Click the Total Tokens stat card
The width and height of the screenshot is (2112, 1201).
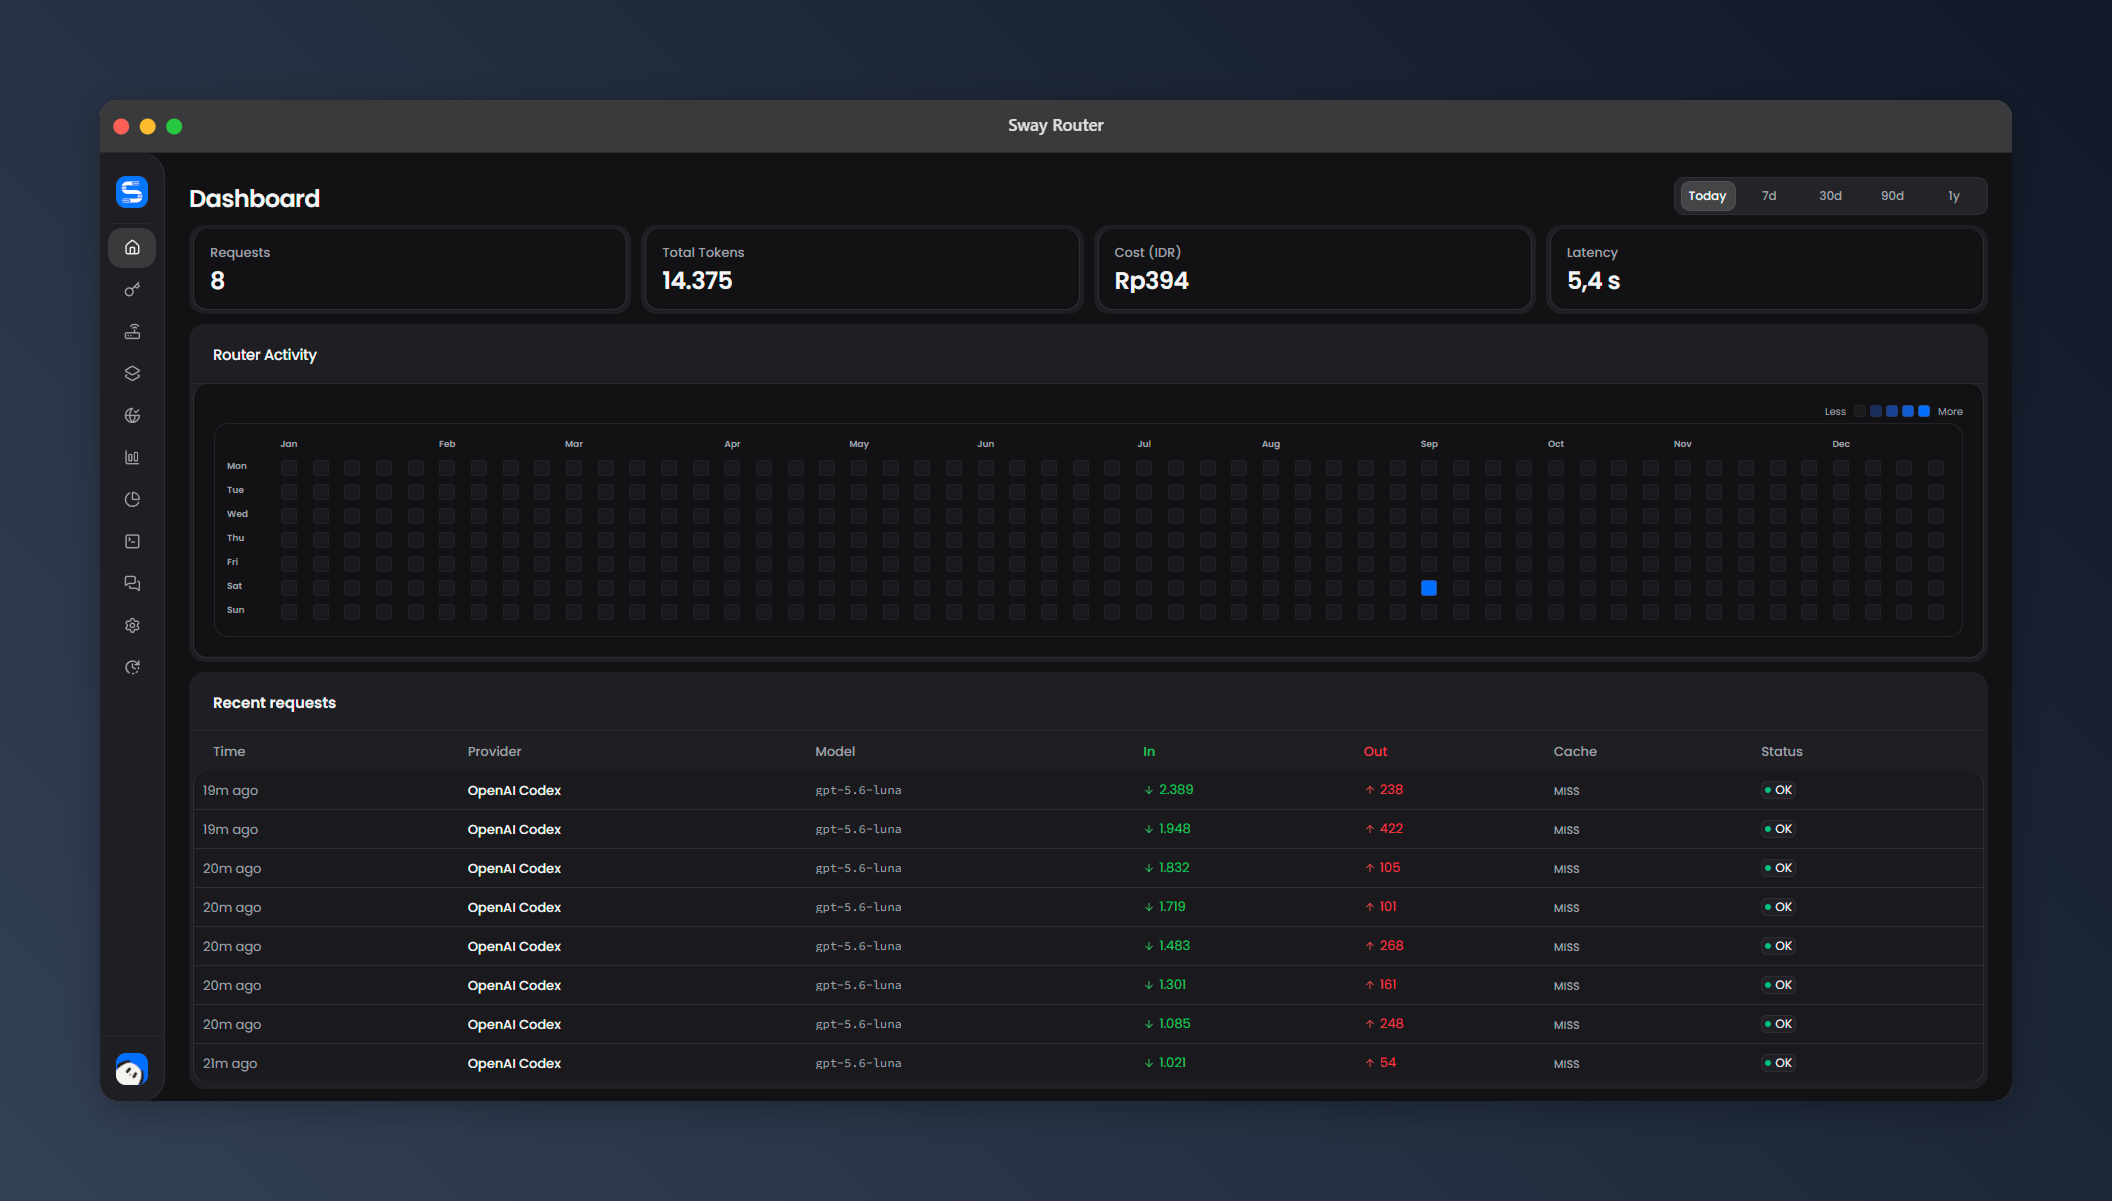(x=862, y=269)
